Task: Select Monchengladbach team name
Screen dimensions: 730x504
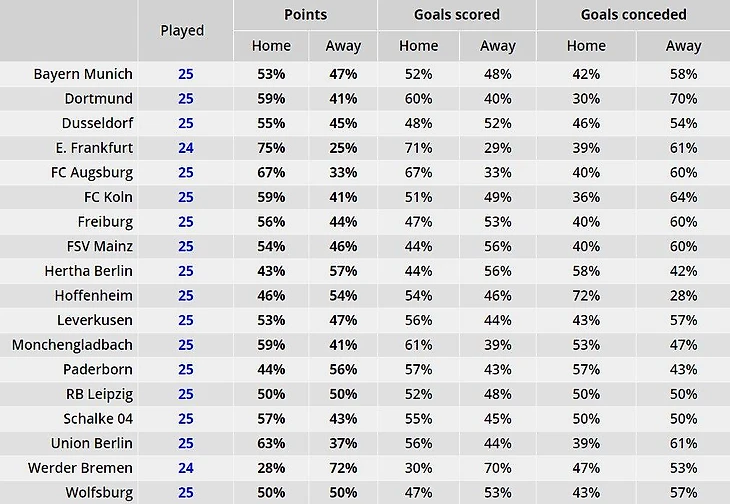Action: click(72, 345)
